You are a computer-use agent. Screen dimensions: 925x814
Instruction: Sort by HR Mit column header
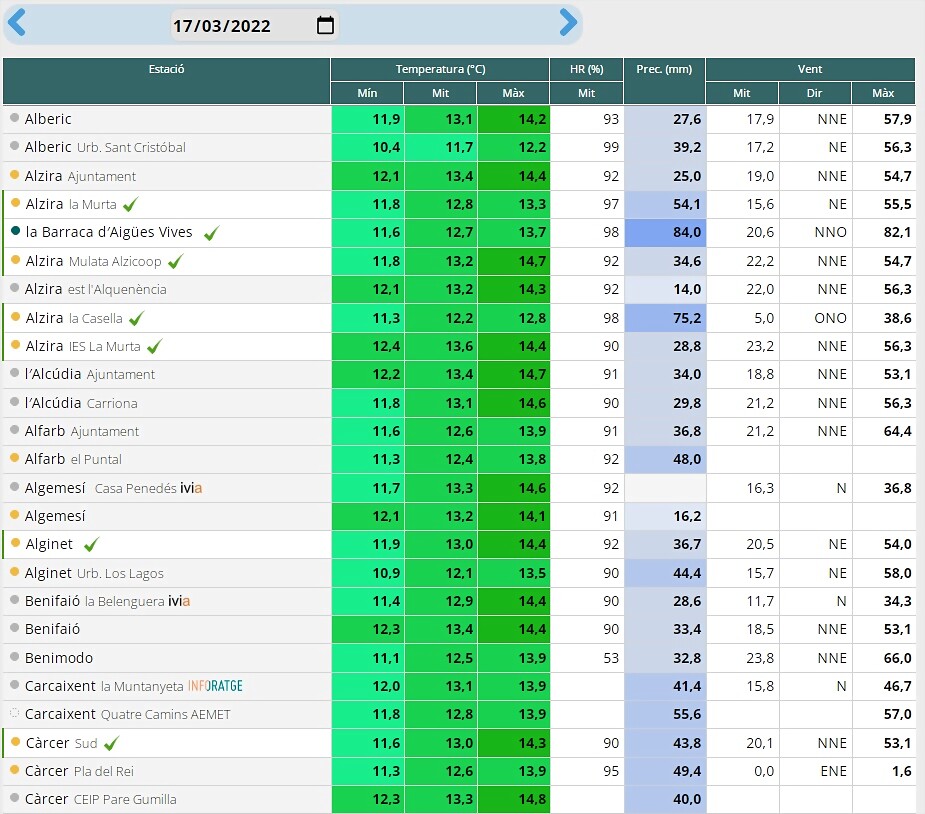(x=586, y=93)
